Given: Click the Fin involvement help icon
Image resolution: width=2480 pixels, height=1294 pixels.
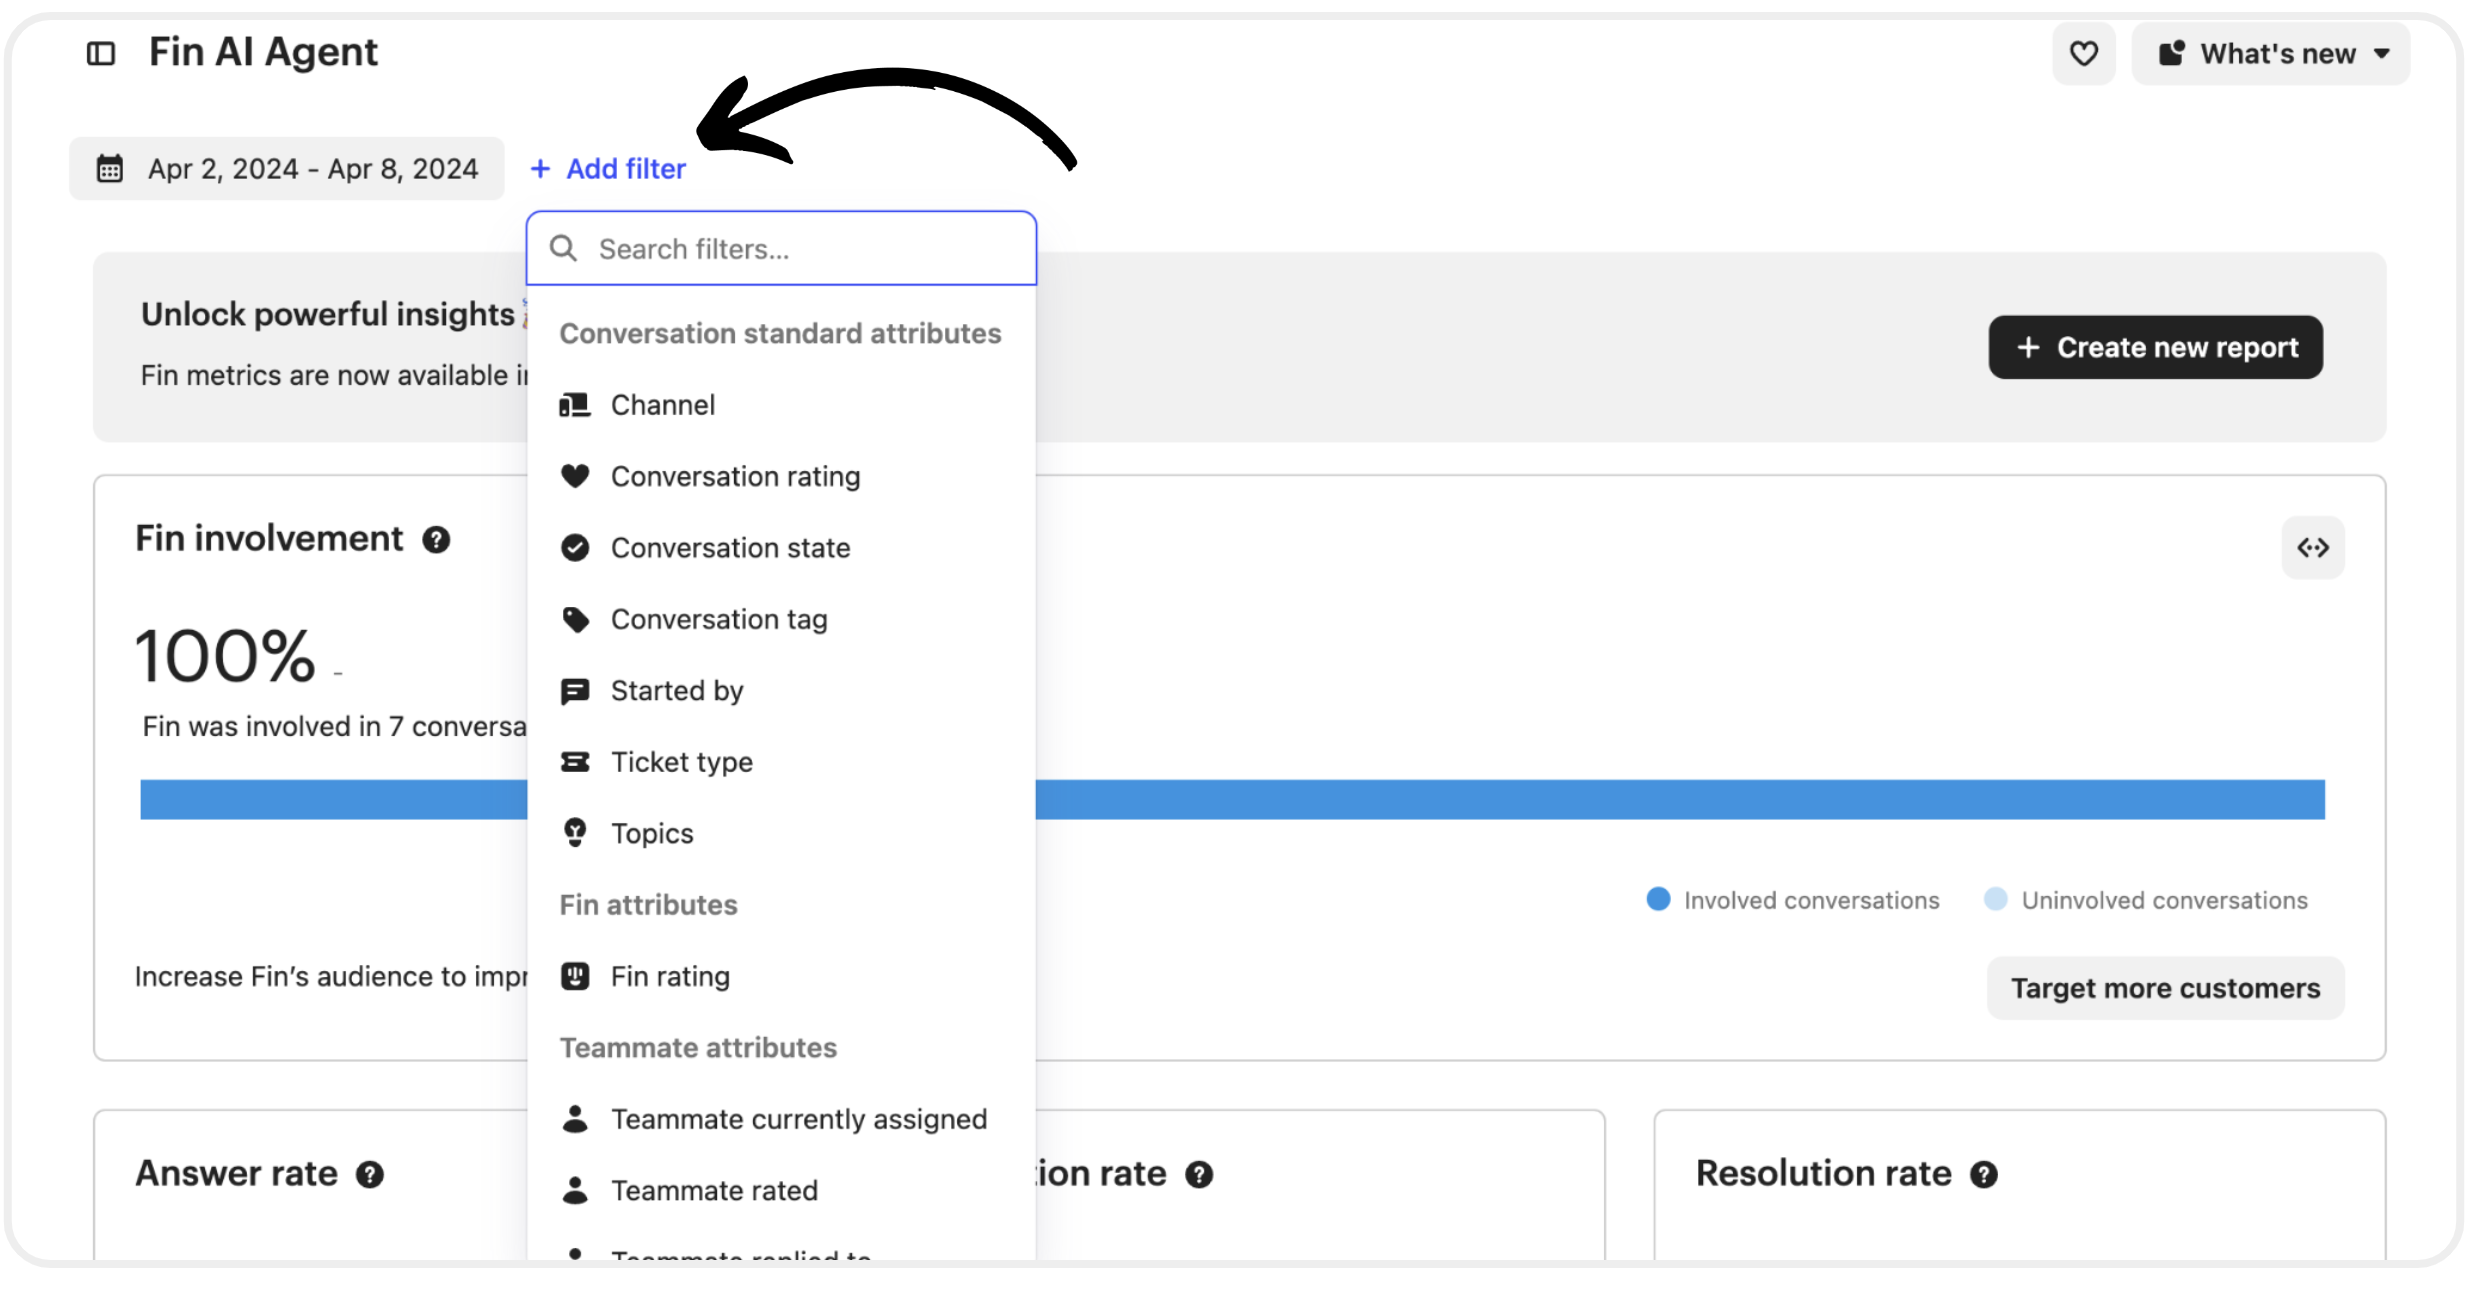Looking at the screenshot, I should tap(436, 540).
